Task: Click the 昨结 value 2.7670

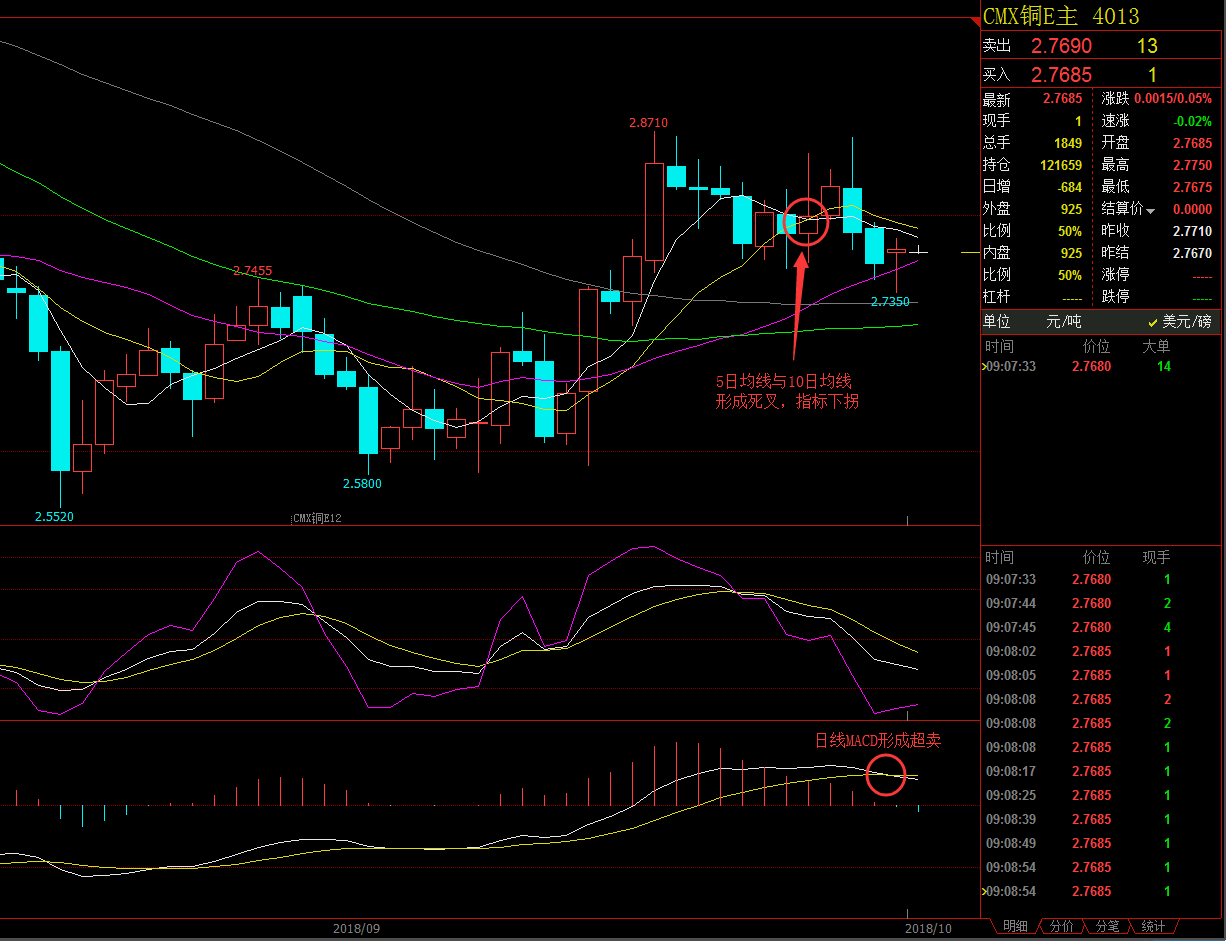Action: (x=1193, y=253)
